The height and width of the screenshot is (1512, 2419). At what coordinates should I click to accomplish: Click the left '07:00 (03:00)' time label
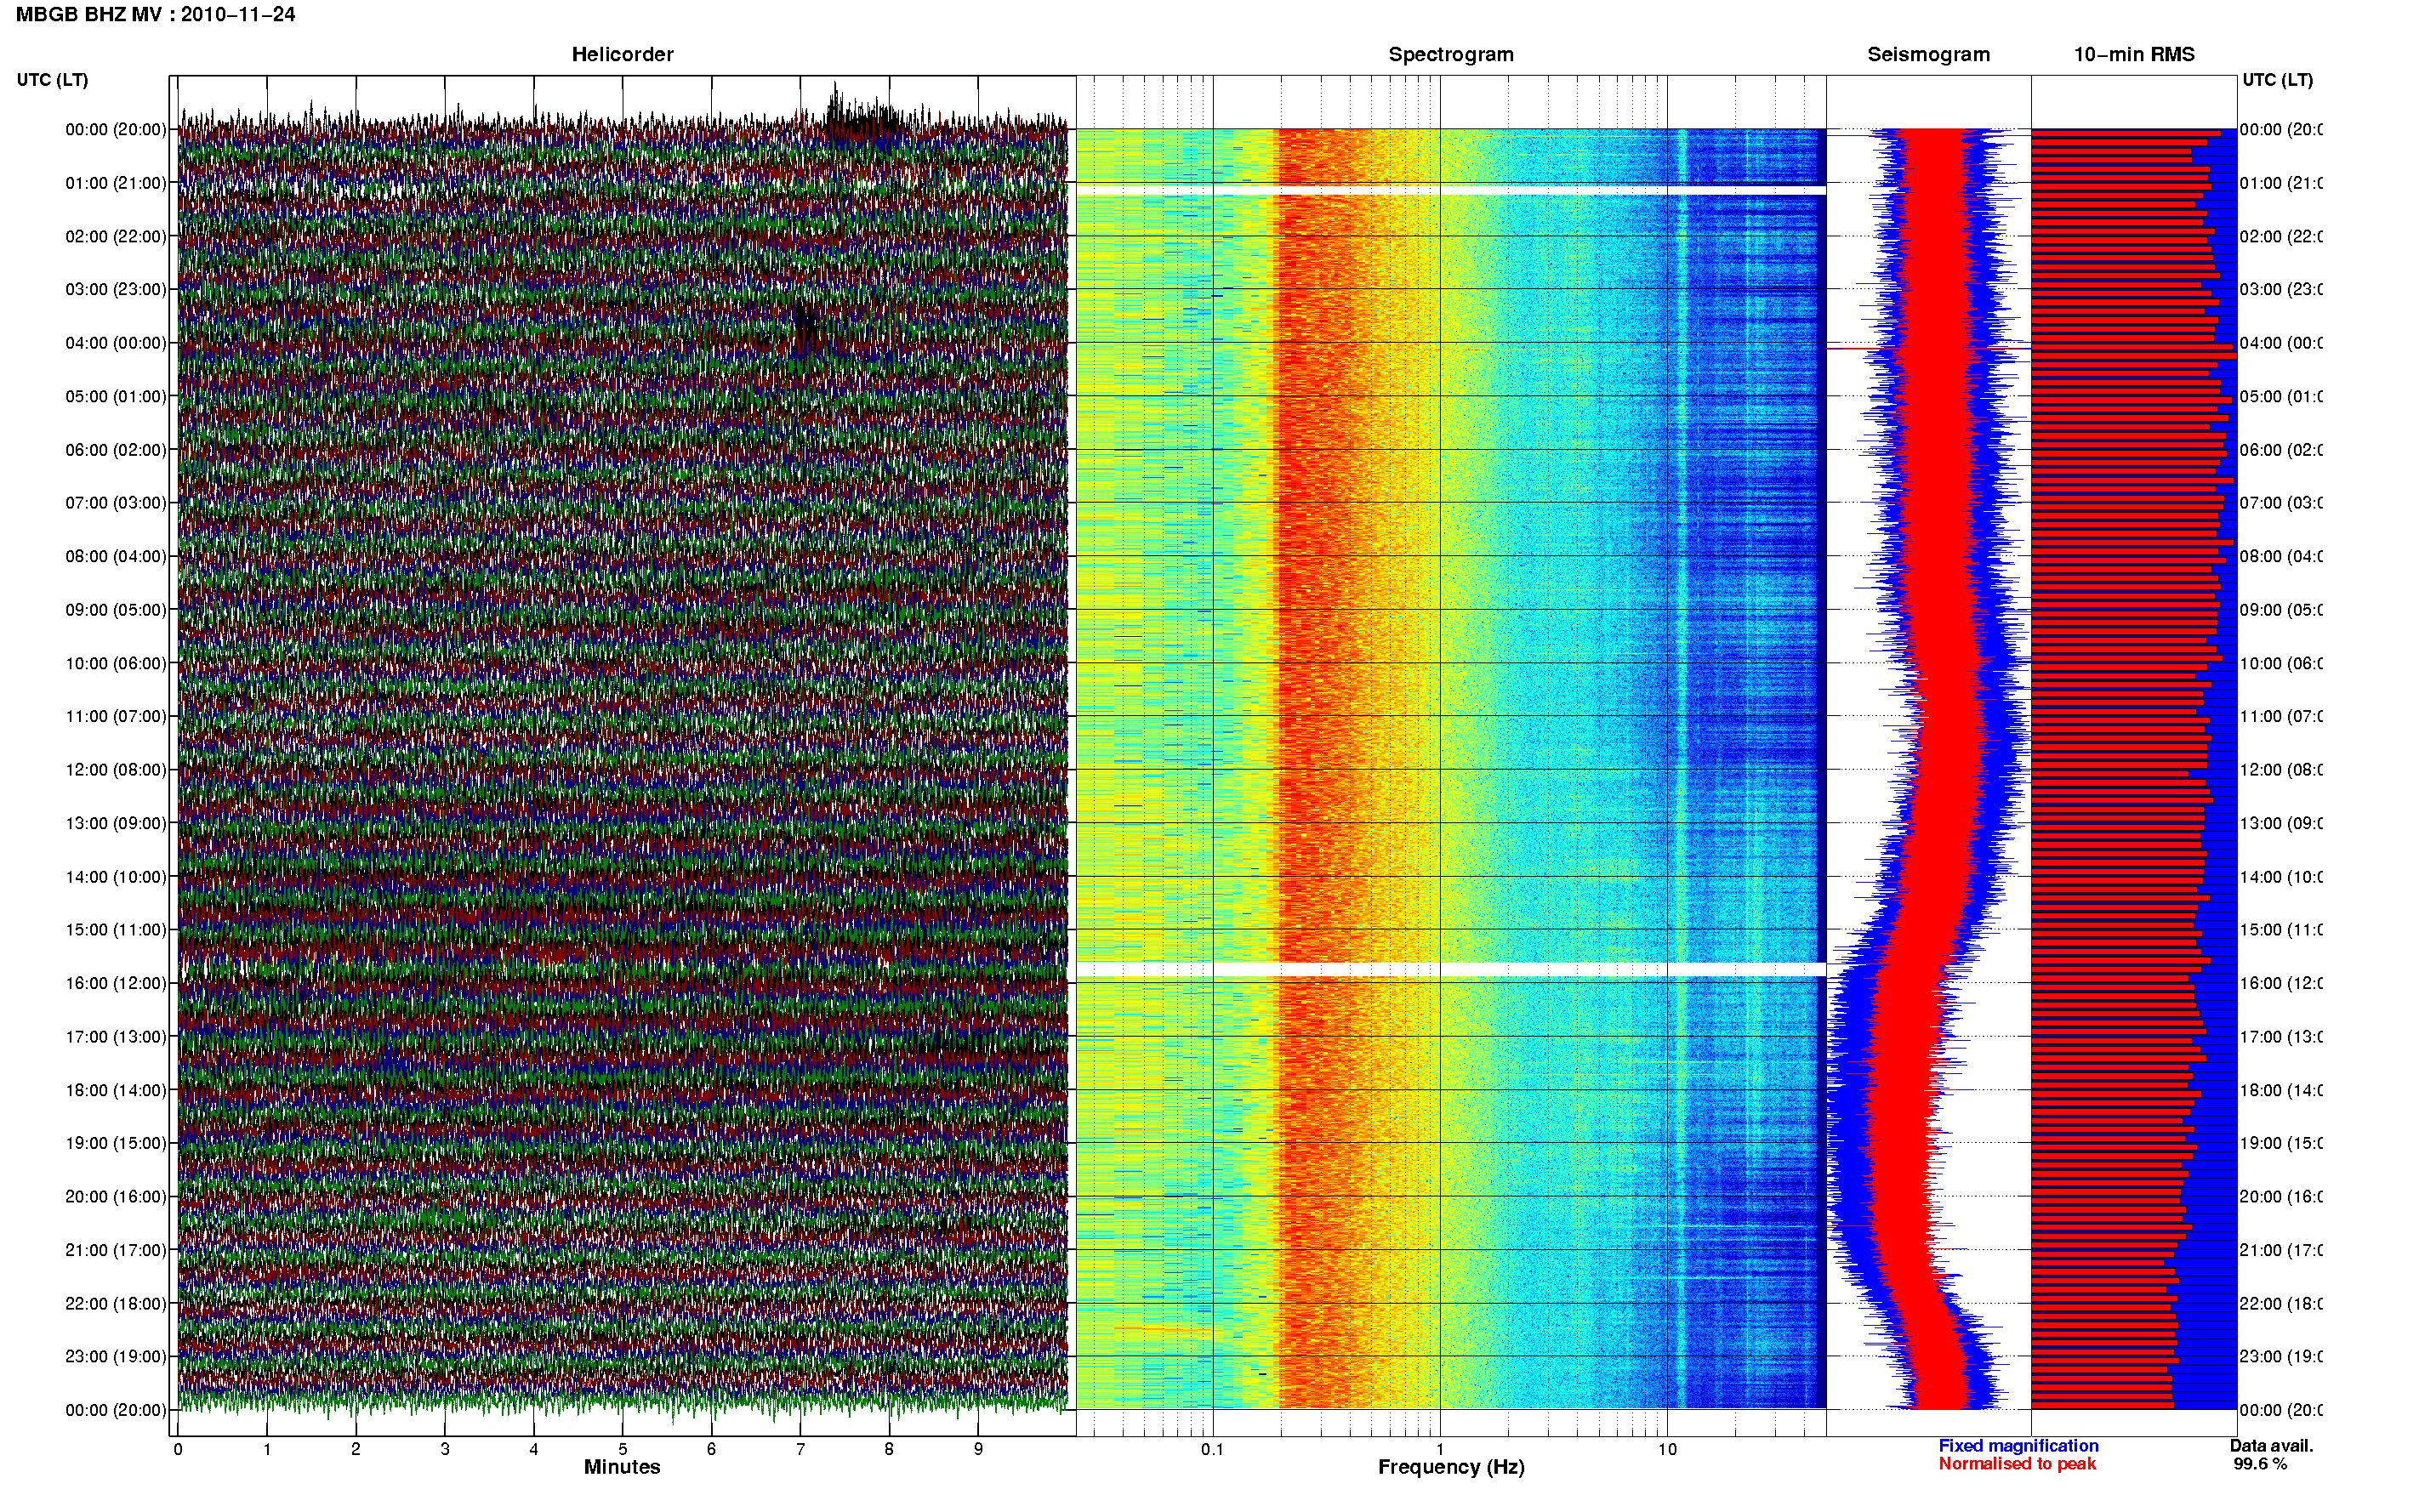point(116,502)
